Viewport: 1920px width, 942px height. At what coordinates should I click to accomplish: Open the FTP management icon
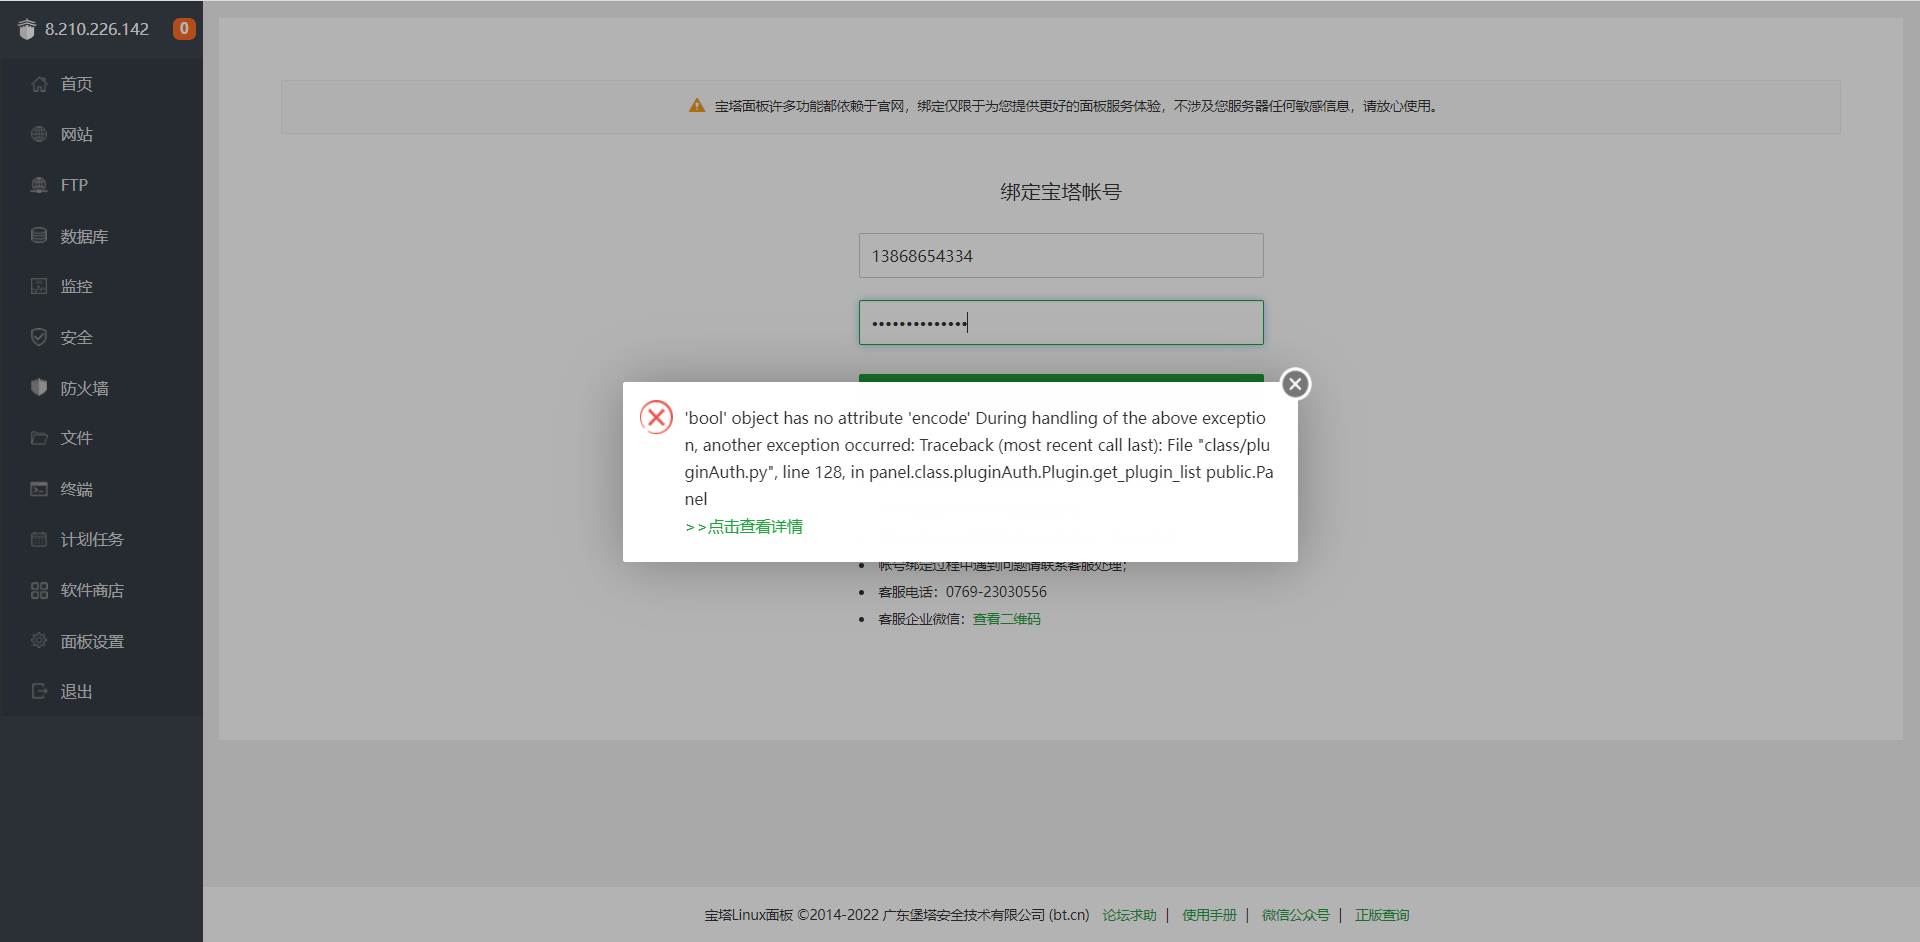(x=39, y=185)
